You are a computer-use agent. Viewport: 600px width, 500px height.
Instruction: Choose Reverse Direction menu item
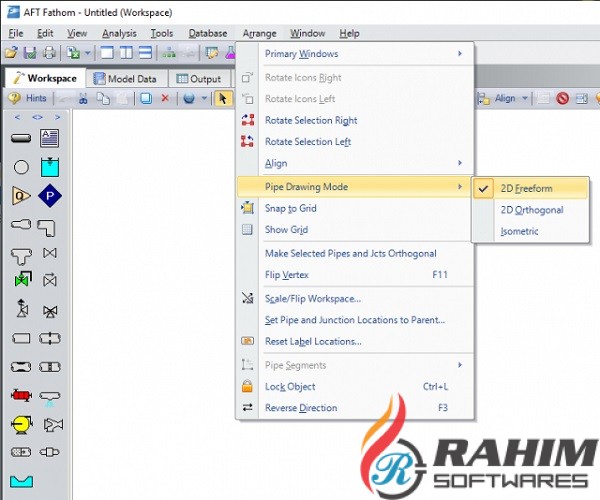[x=355, y=408]
